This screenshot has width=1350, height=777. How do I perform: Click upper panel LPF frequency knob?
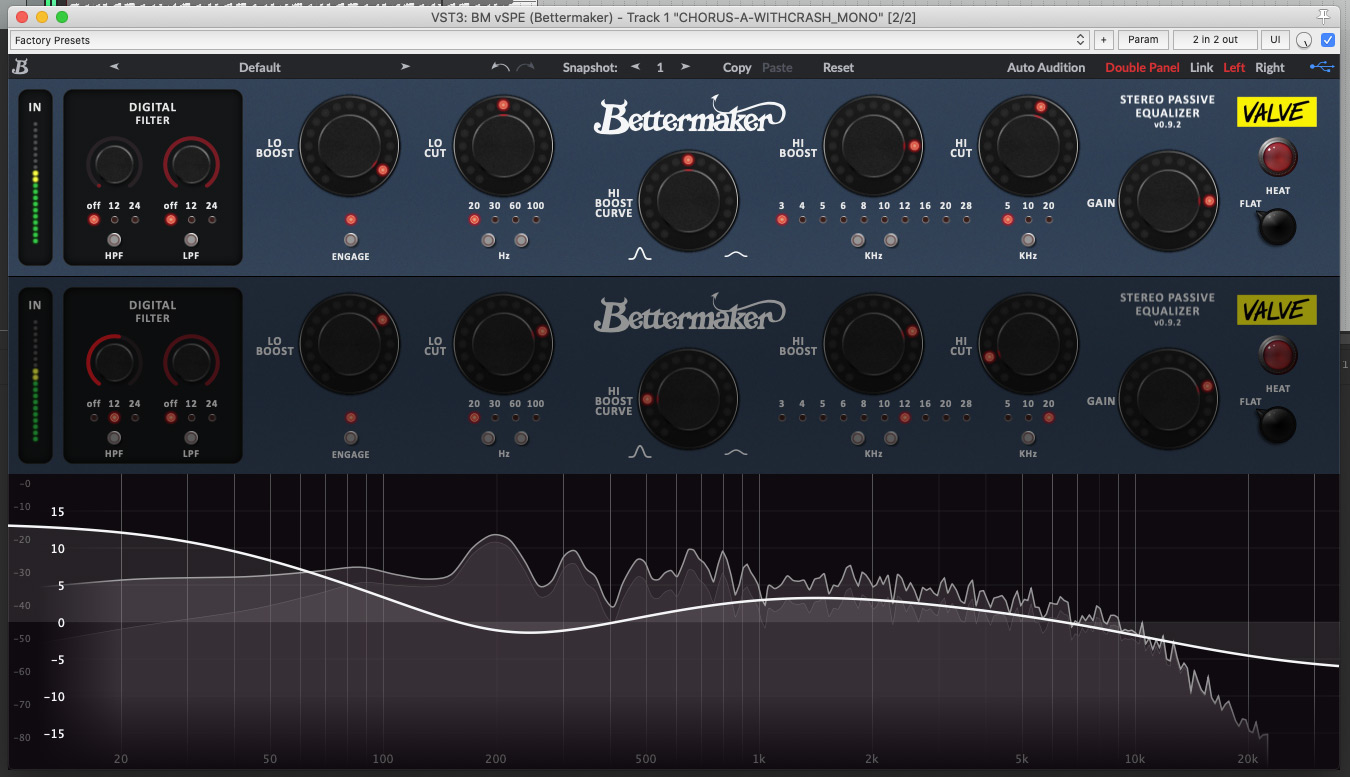[x=191, y=164]
